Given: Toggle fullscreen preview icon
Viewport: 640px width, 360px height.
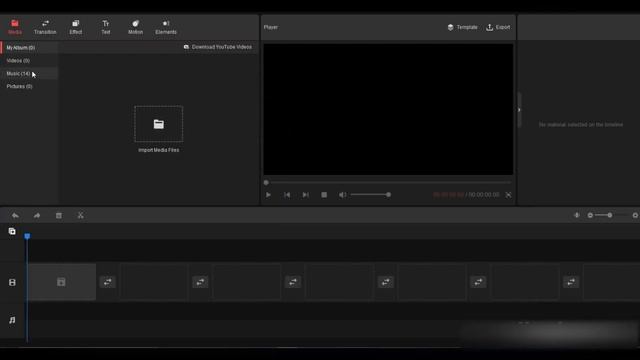Looking at the screenshot, I should click(x=508, y=195).
